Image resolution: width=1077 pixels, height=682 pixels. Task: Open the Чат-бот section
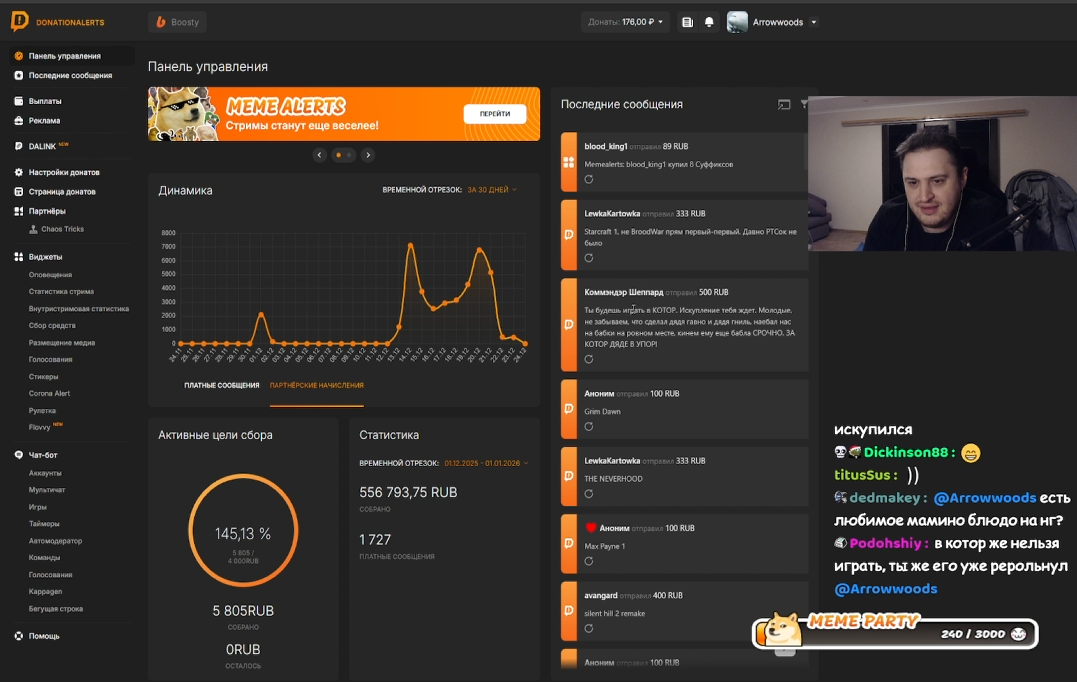point(43,455)
